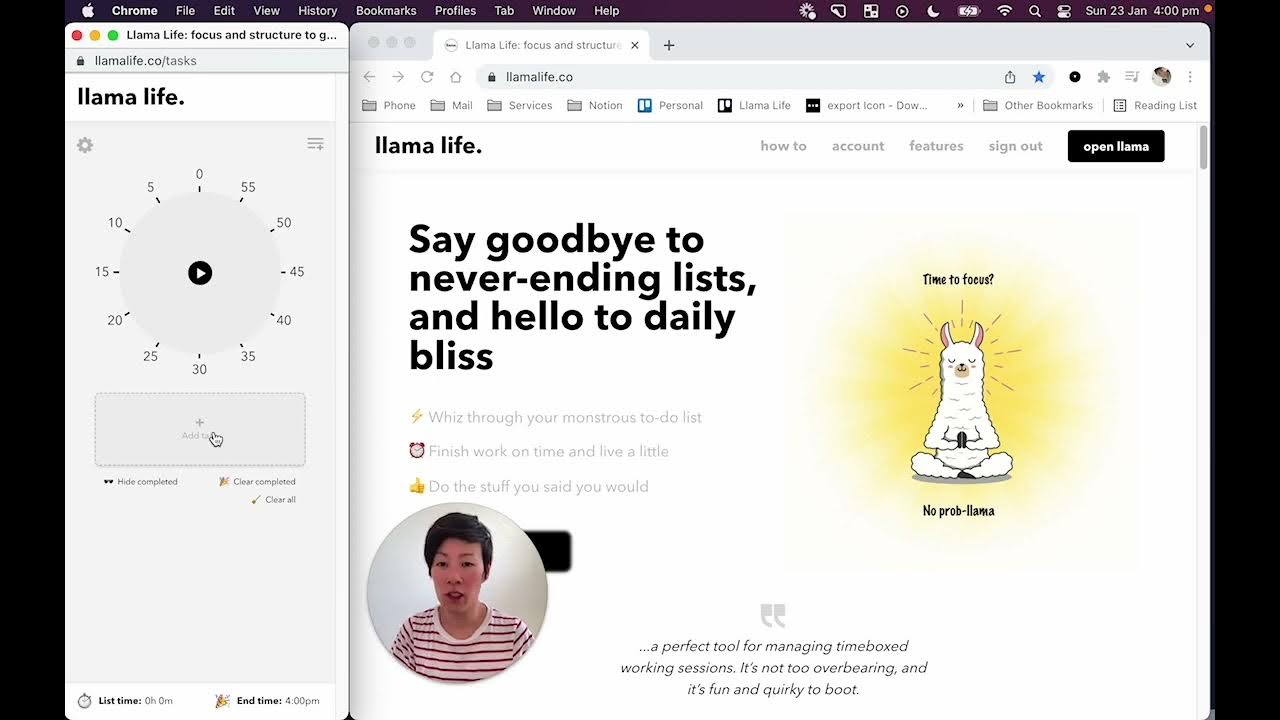Click the llama life logo on the website
The width and height of the screenshot is (1280, 720).
click(x=428, y=145)
